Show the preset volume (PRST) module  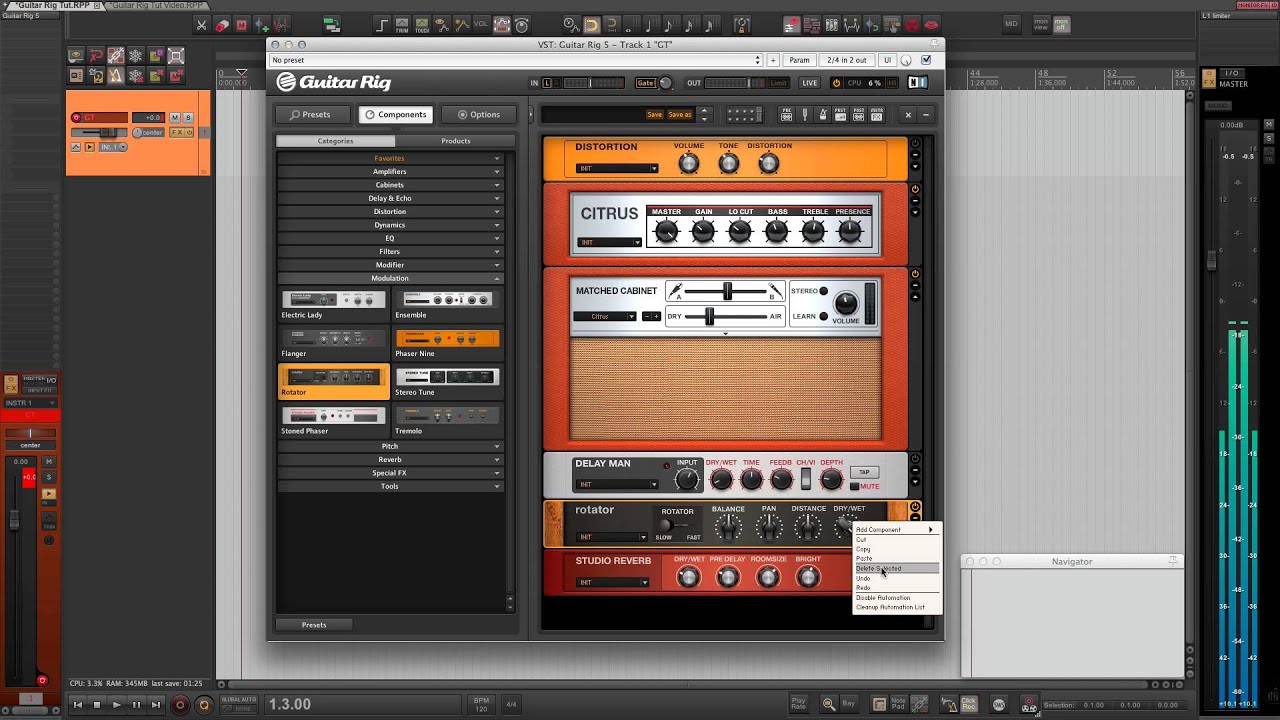tap(841, 115)
